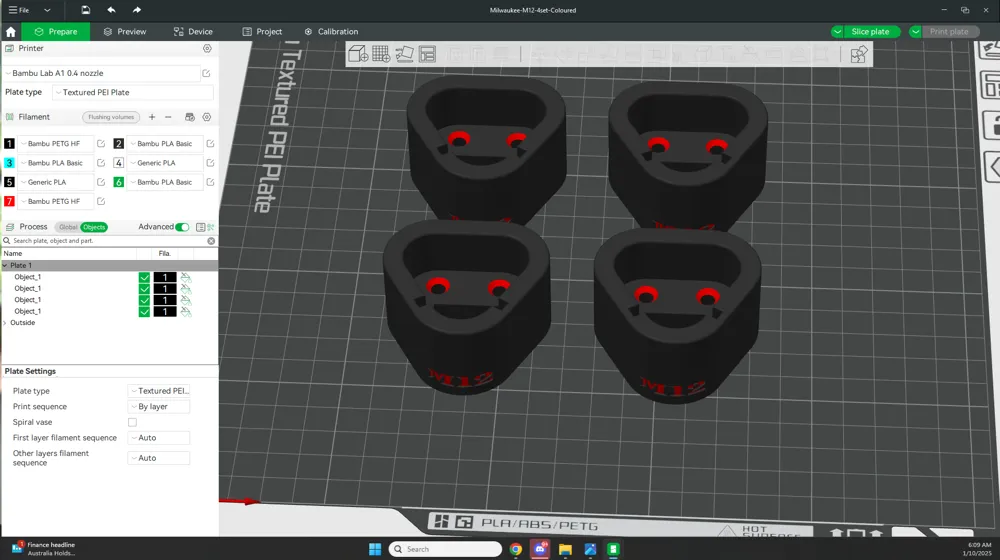Open Printer settings gear icon
Viewport: 1000px width, 560px height.
207,48
